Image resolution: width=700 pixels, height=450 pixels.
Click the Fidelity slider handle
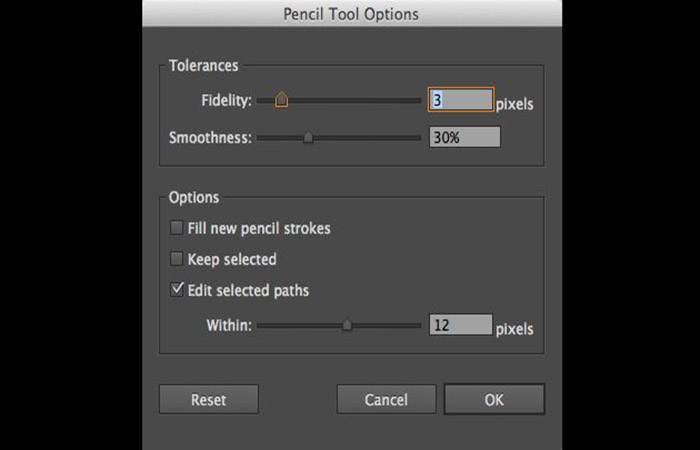[281, 100]
